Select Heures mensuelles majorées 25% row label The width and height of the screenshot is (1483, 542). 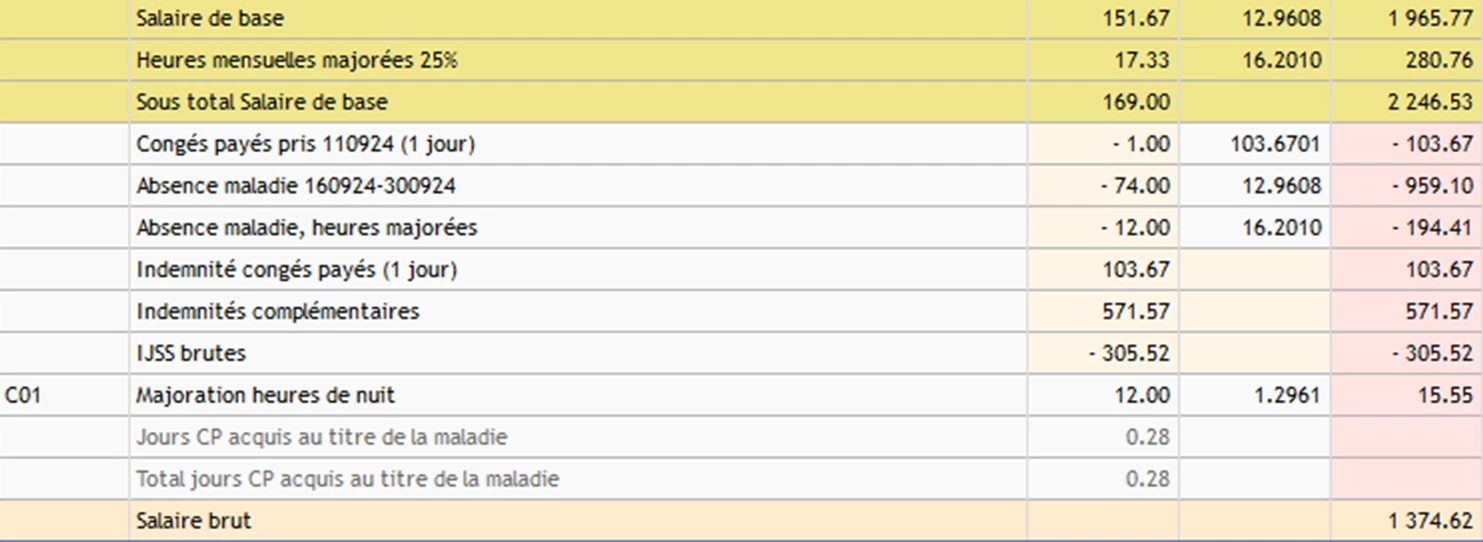pyautogui.click(x=296, y=60)
